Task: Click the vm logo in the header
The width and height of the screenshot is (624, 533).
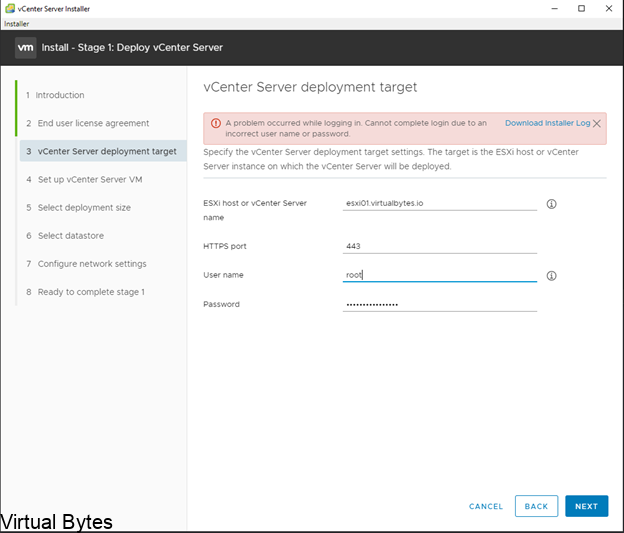Action: [25, 48]
